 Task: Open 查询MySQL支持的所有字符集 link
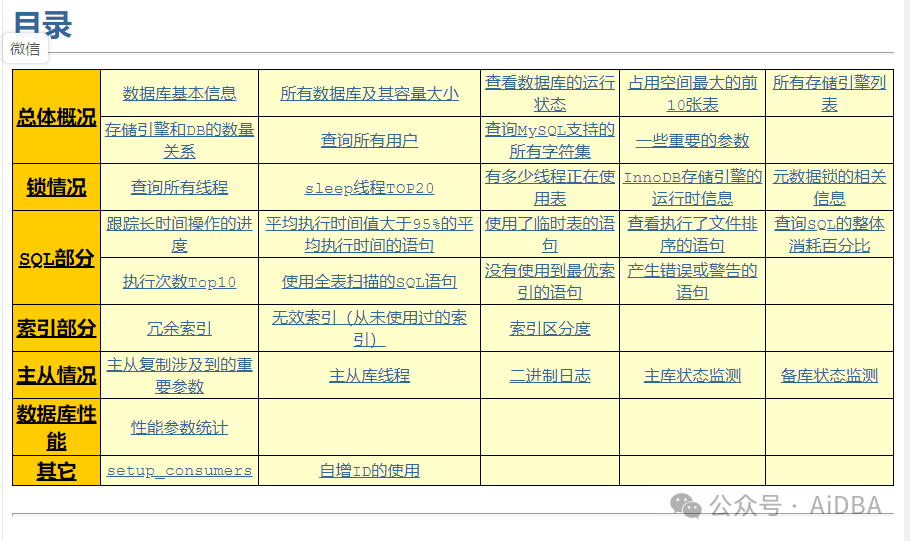[550, 140]
